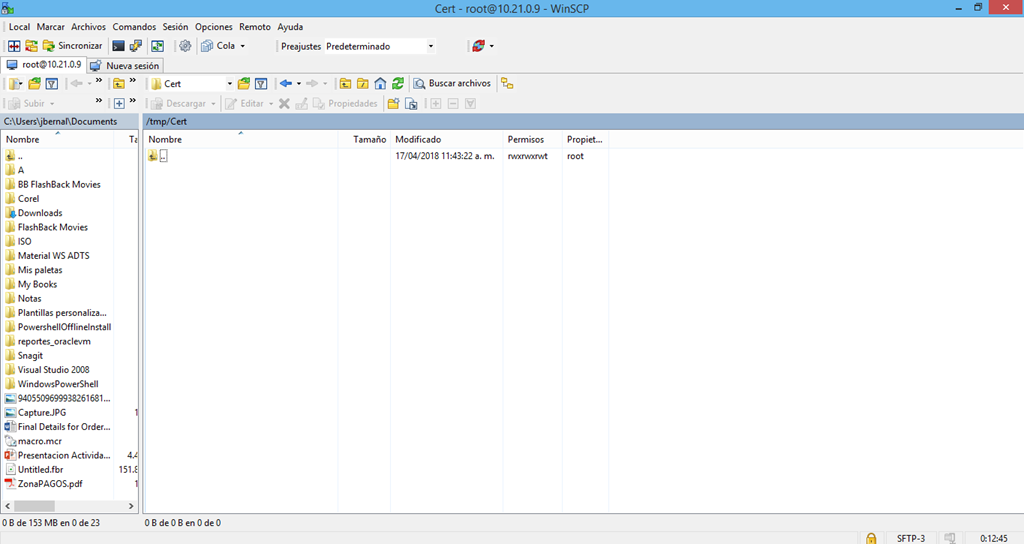
Task: Select the Downloads folder in local panel
Action: click(39, 213)
